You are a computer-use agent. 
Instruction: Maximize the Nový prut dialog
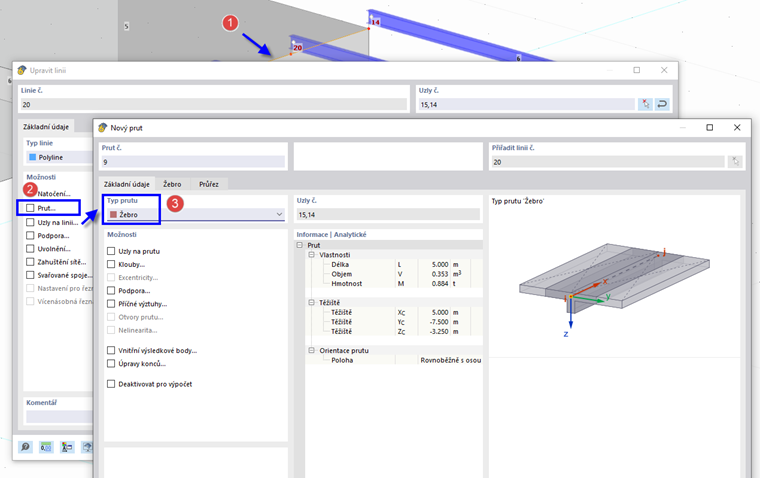pos(710,127)
